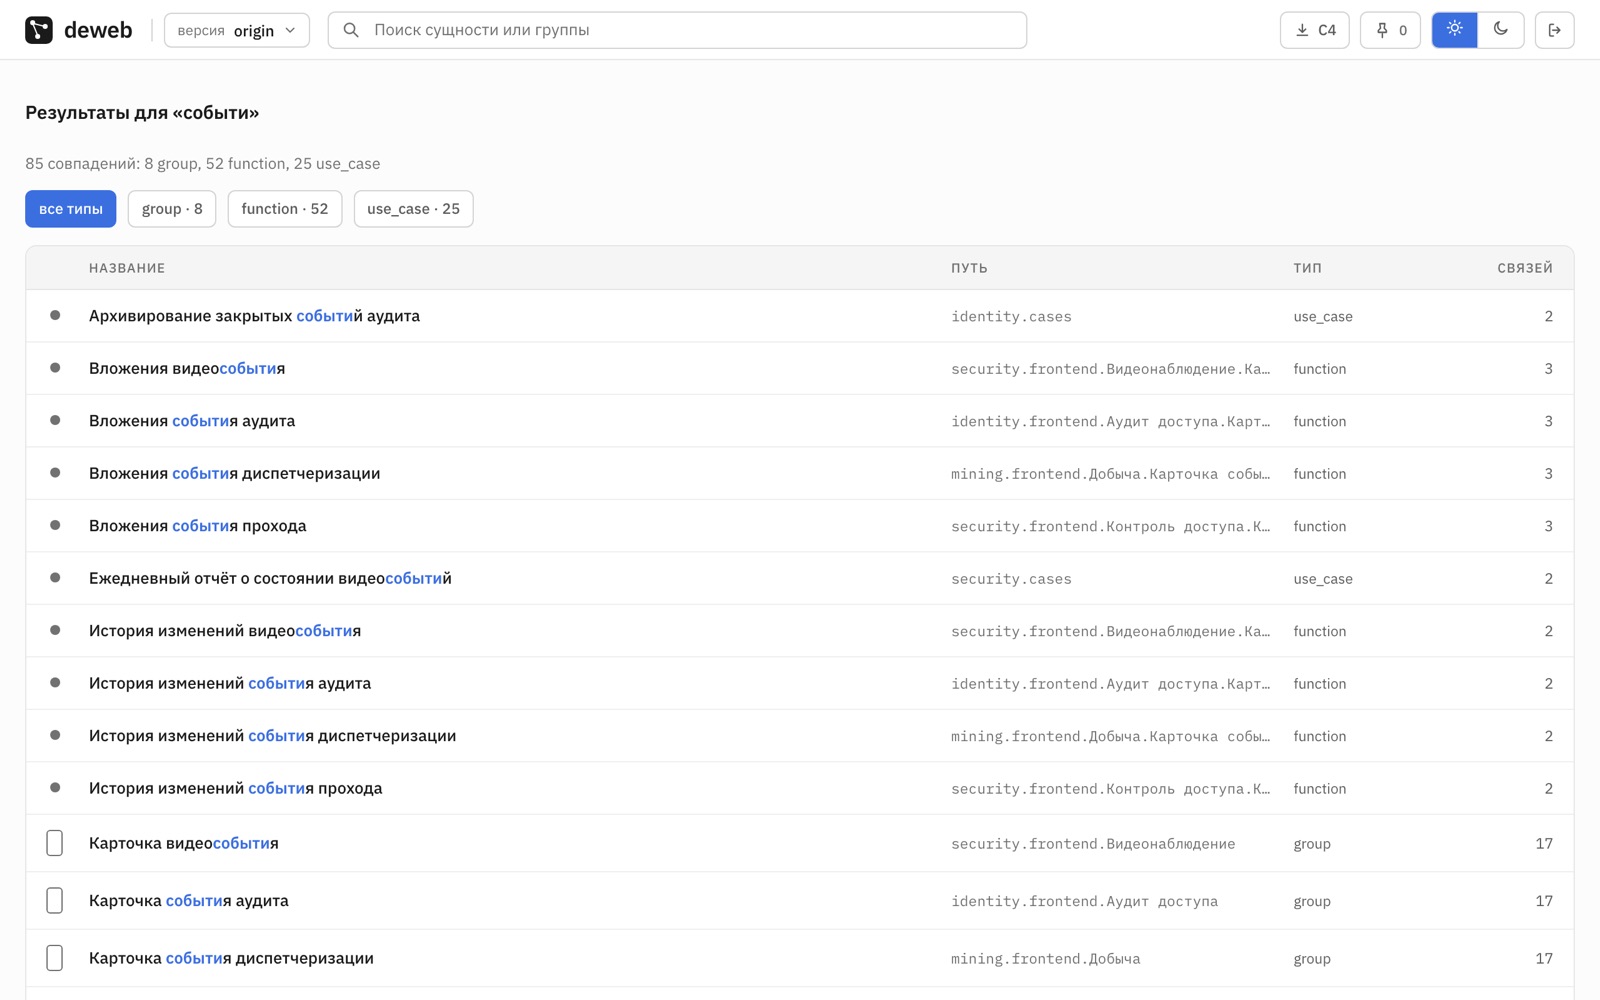Click path 'security.frontend.Видеонаблюдение' of Карточка видеособытия
1600x1000 pixels.
(1093, 844)
